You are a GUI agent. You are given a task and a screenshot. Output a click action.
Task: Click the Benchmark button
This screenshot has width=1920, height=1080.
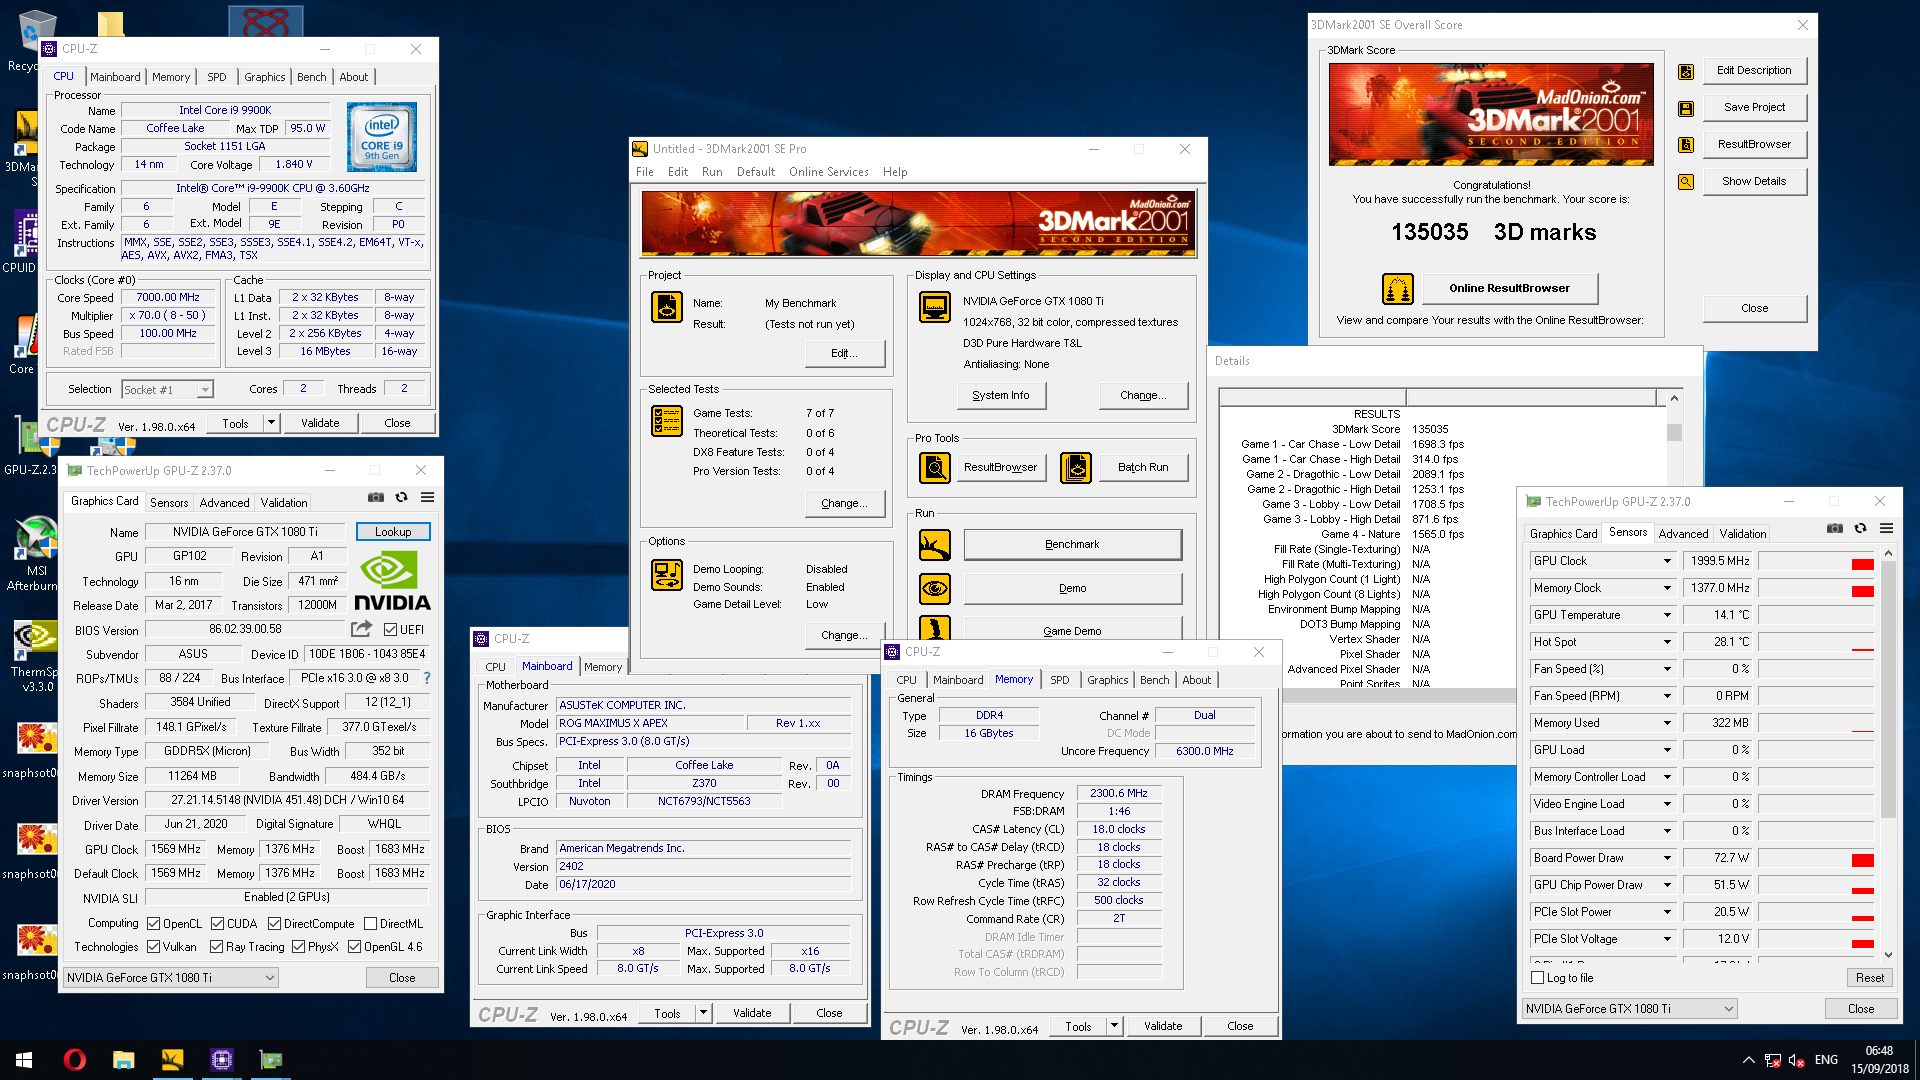[1072, 545]
